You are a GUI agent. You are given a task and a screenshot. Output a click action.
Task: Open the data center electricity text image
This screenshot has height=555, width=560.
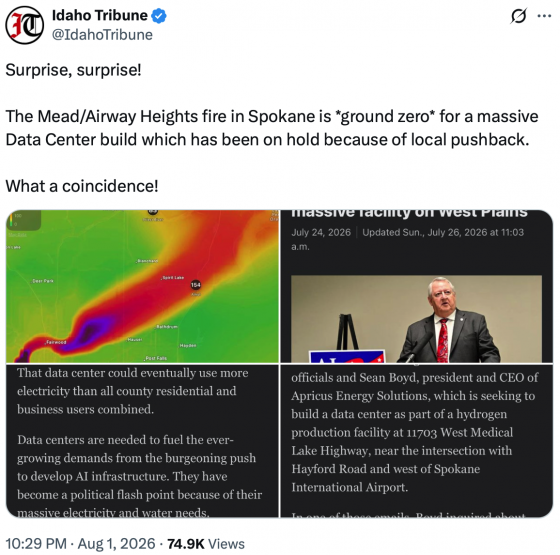142,441
